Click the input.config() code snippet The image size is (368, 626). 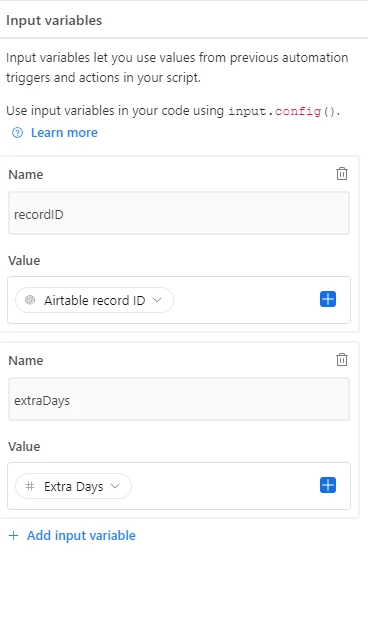[283, 111]
